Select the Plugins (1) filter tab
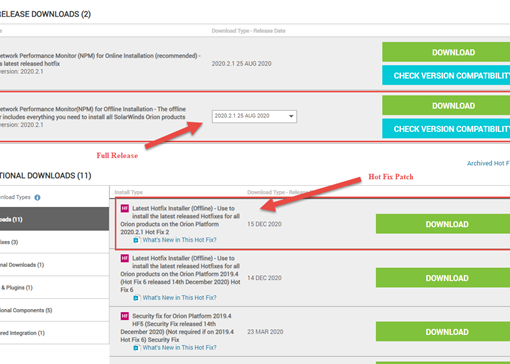 [x=54, y=287]
